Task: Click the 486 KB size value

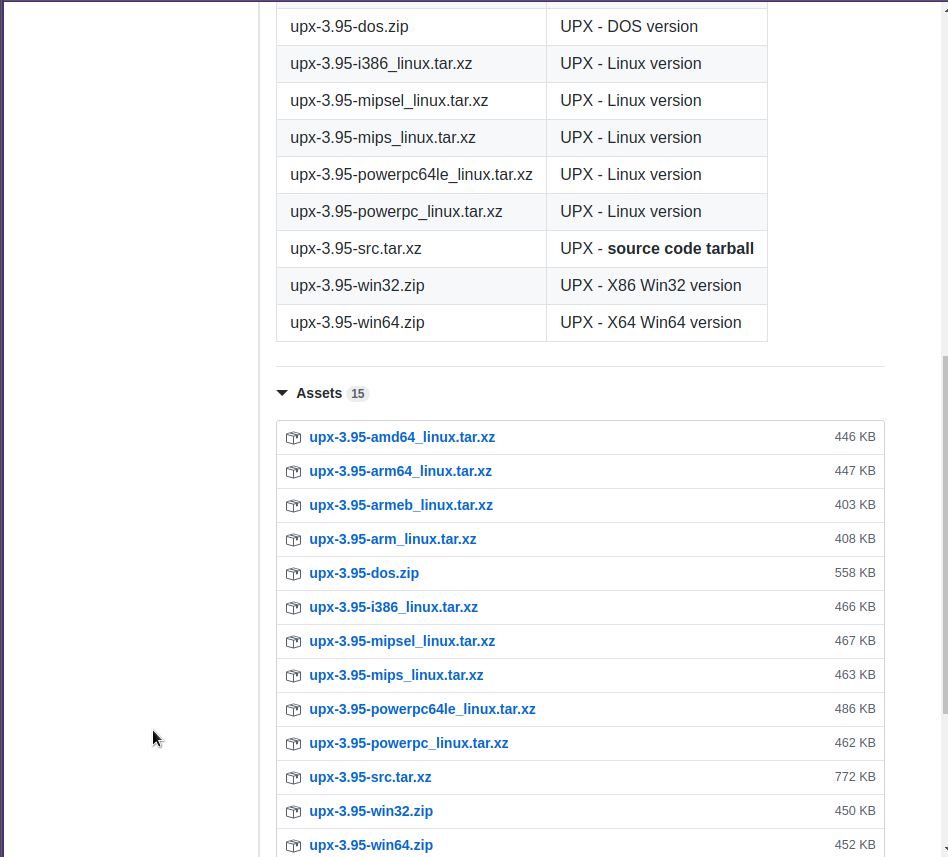Action: [x=855, y=709]
